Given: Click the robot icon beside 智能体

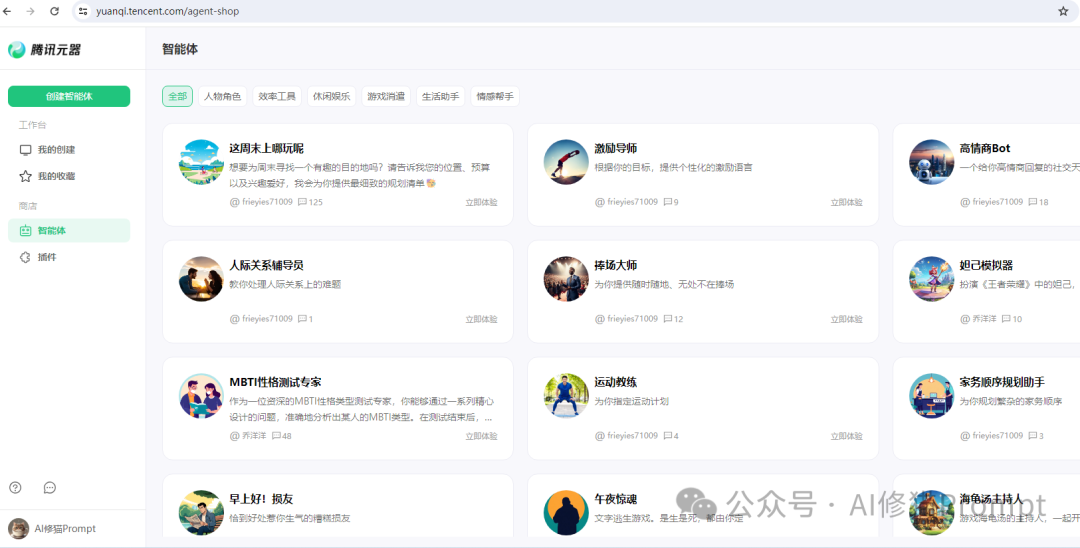Looking at the screenshot, I should click(25, 231).
